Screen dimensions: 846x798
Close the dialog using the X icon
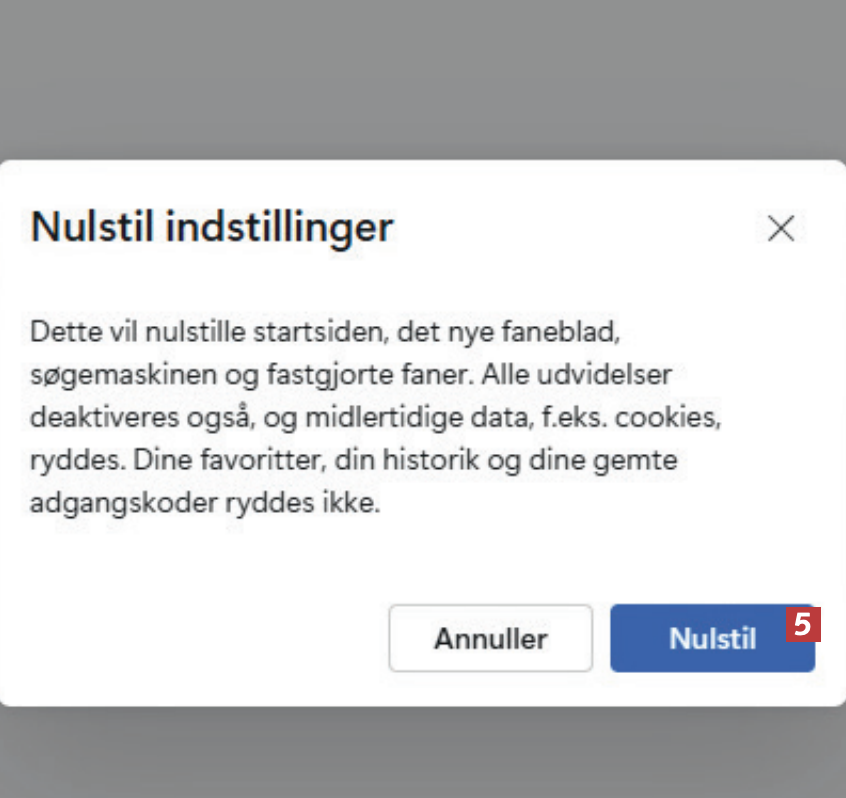click(x=780, y=229)
